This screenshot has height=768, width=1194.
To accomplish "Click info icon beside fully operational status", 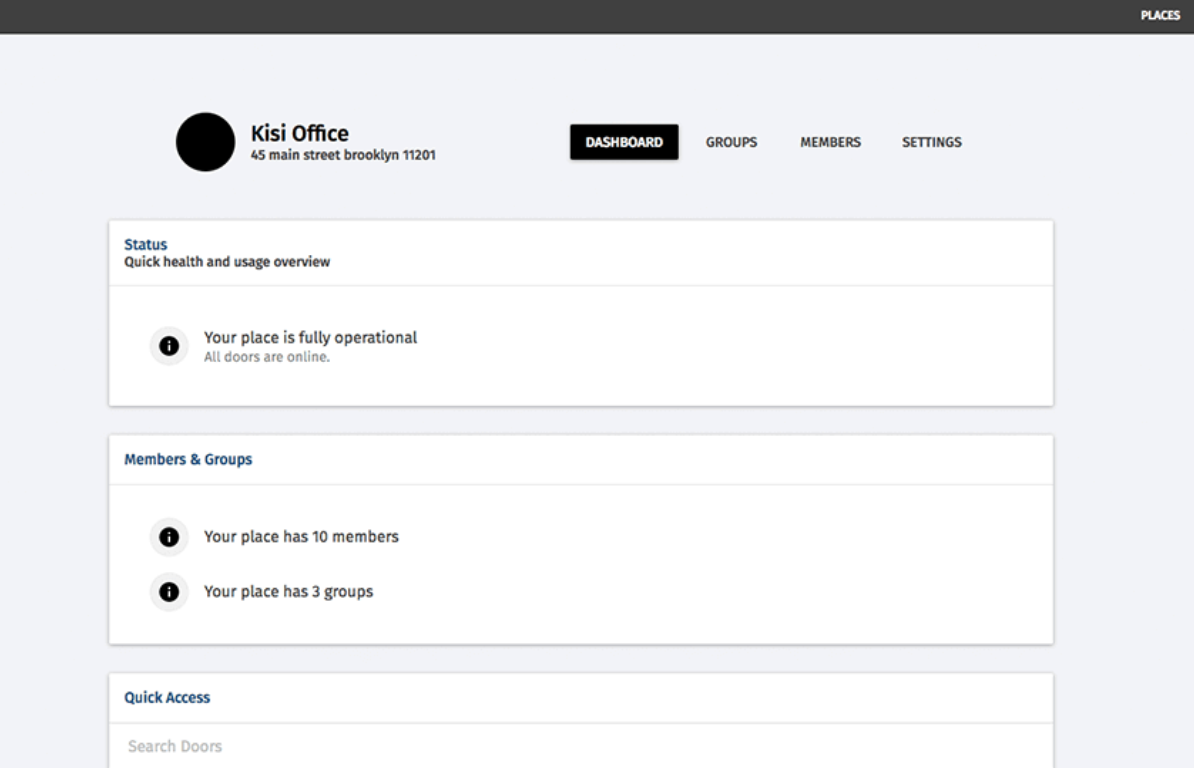I will [169, 346].
